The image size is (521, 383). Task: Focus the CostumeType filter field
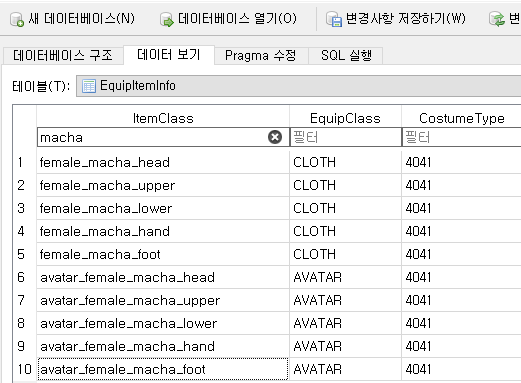[x=462, y=137]
